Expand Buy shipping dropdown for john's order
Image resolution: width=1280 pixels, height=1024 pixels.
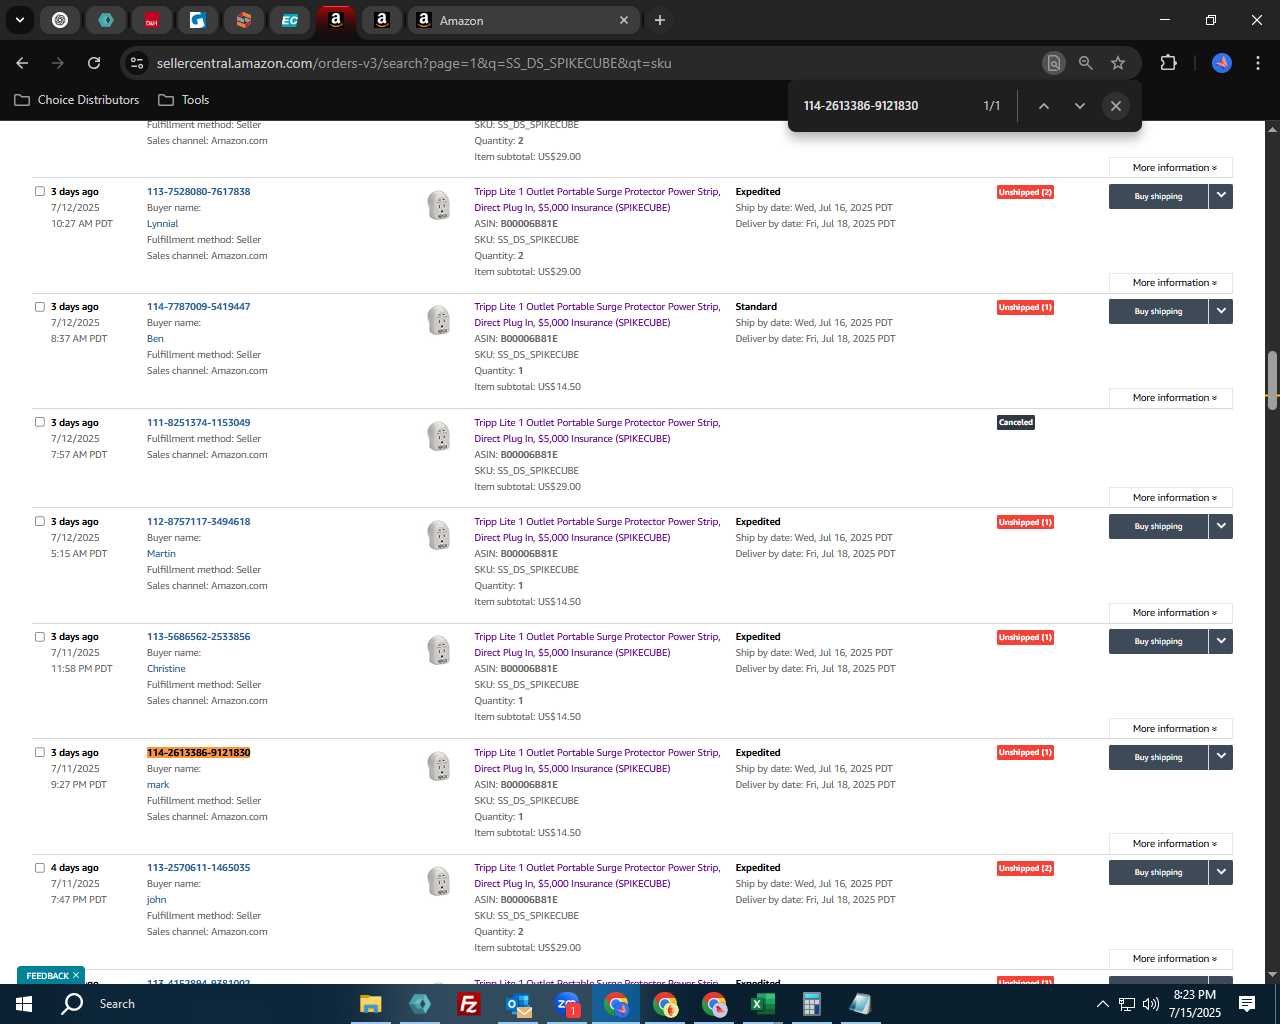[x=1221, y=872]
